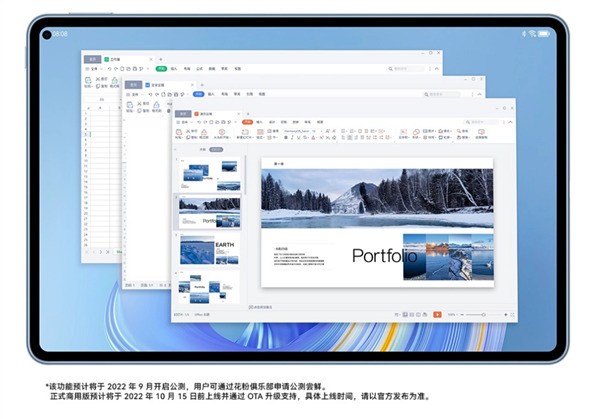Click Cut icon in presentation window ribbon

pos(189,131)
